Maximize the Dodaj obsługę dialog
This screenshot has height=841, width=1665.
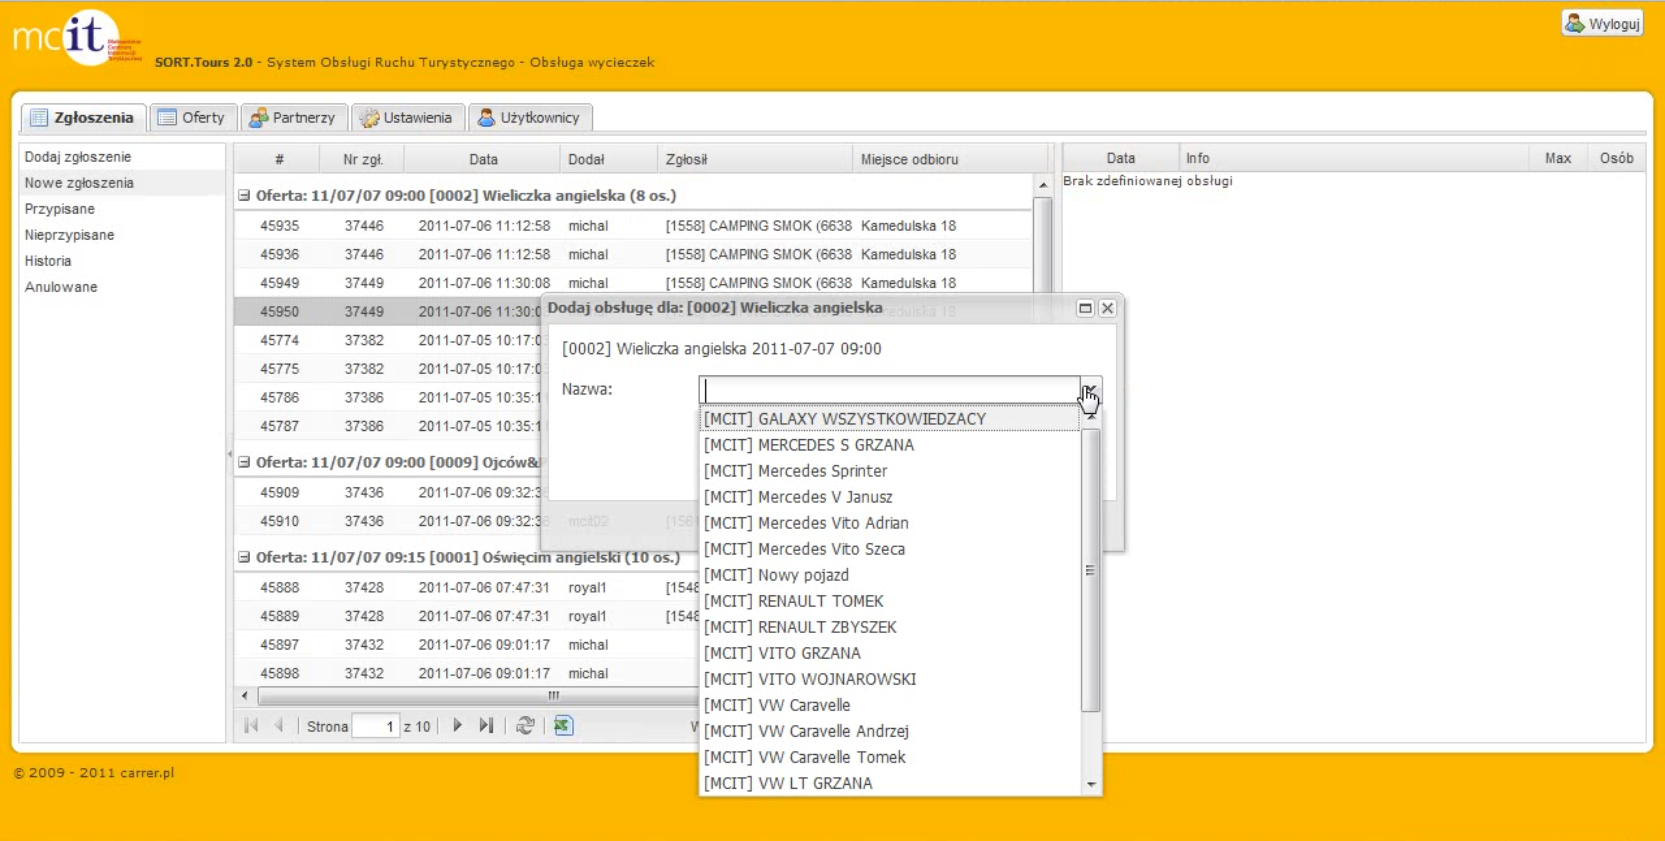(1085, 308)
